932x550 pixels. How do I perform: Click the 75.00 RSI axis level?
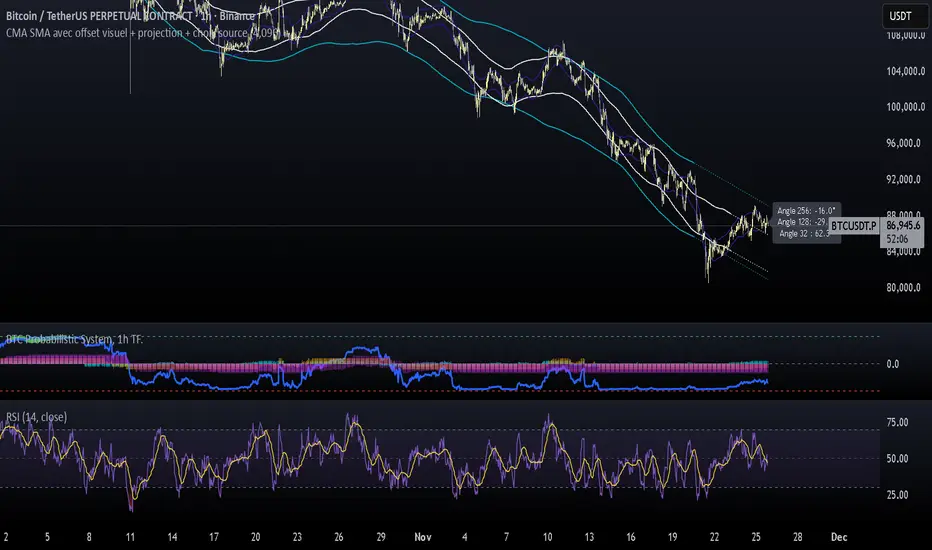click(x=898, y=423)
